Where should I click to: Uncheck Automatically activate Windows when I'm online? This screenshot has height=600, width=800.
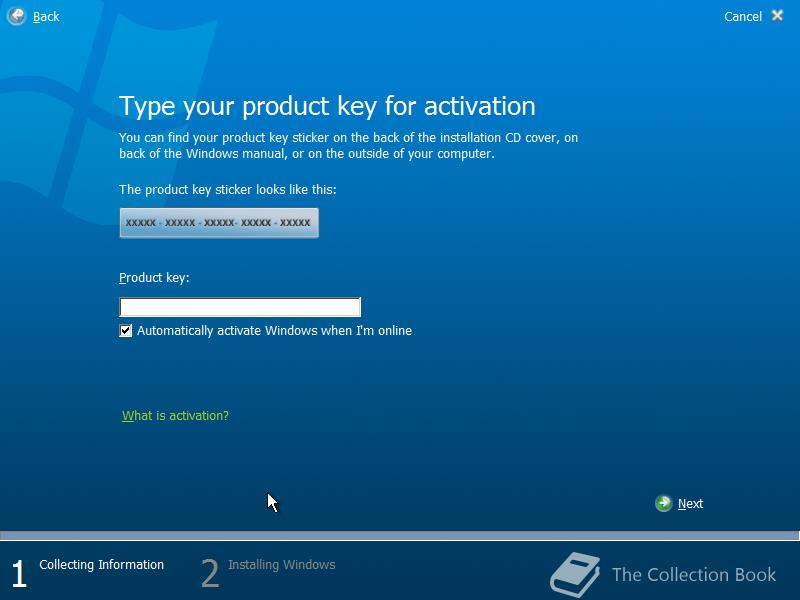click(126, 331)
